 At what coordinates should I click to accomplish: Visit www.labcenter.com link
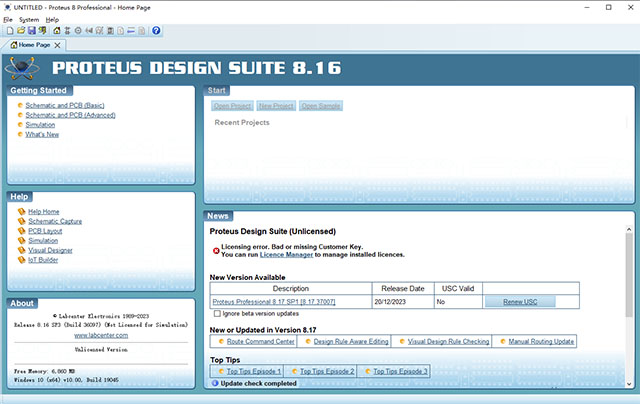click(101, 335)
